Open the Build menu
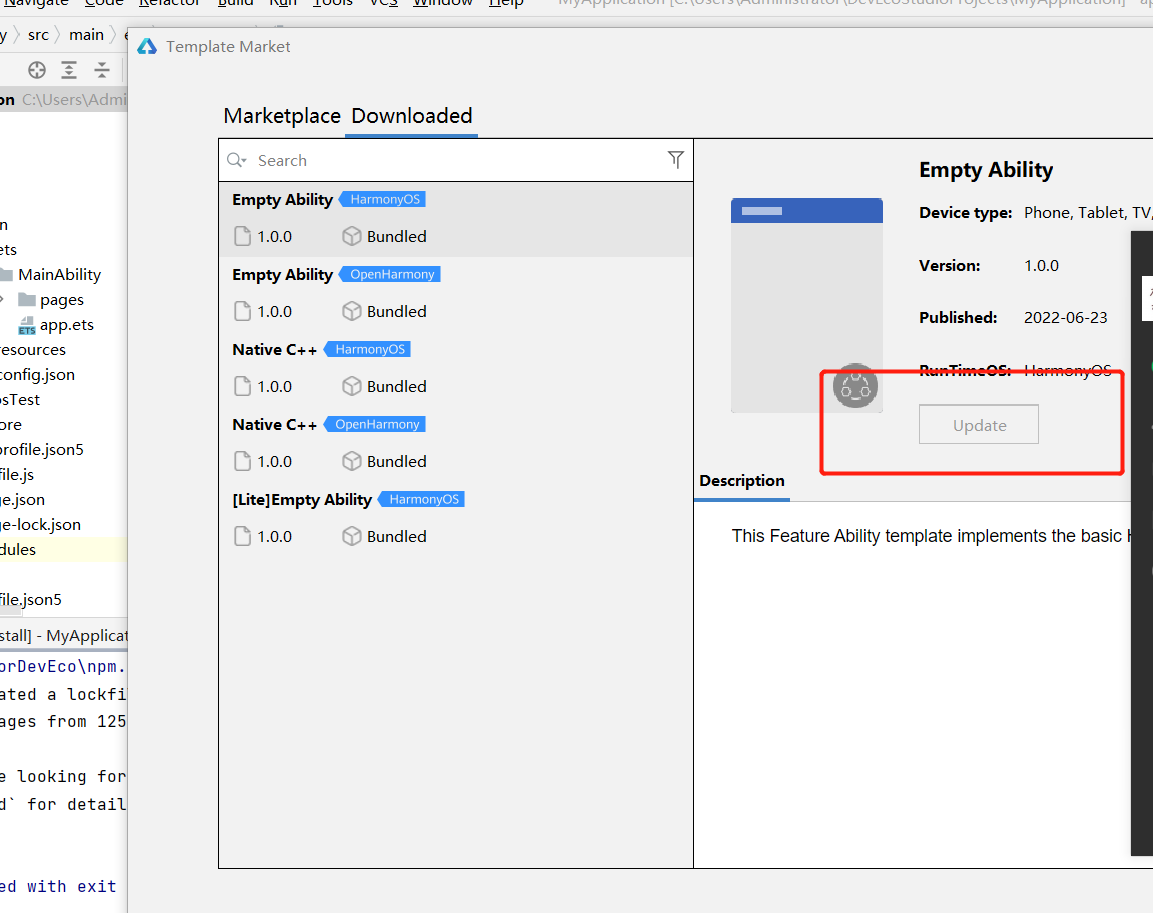Image resolution: width=1153 pixels, height=913 pixels. (235, 3)
